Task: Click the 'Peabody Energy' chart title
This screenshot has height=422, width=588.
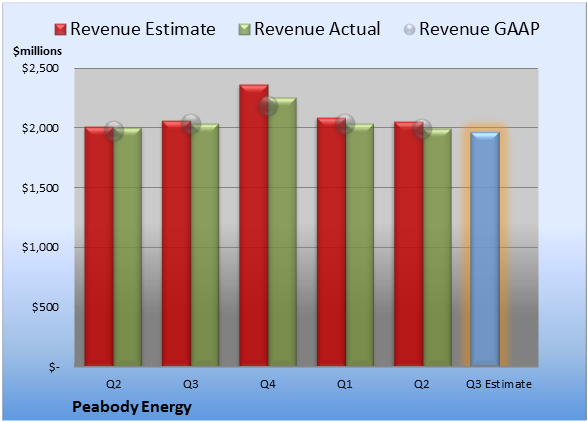Action: [x=132, y=407]
